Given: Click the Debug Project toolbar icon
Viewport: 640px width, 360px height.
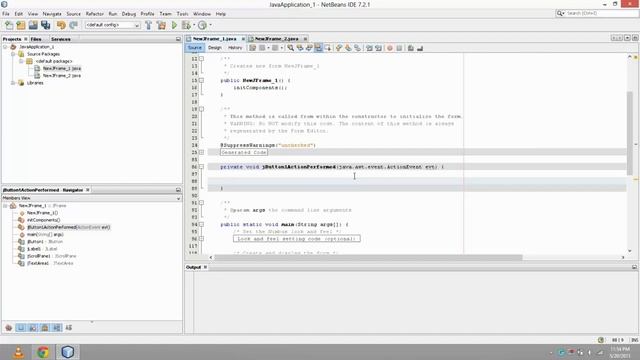Looking at the screenshot, I should [x=186, y=25].
